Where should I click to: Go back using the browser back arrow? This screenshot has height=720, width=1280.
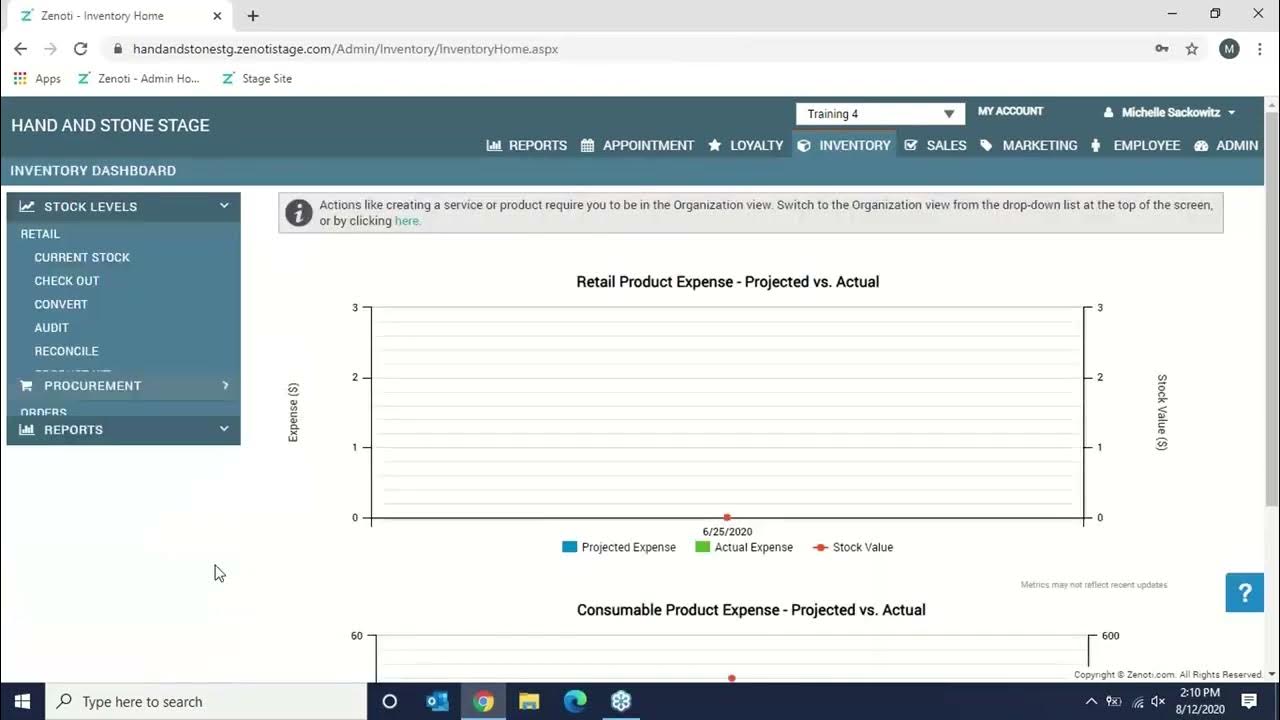(x=20, y=48)
